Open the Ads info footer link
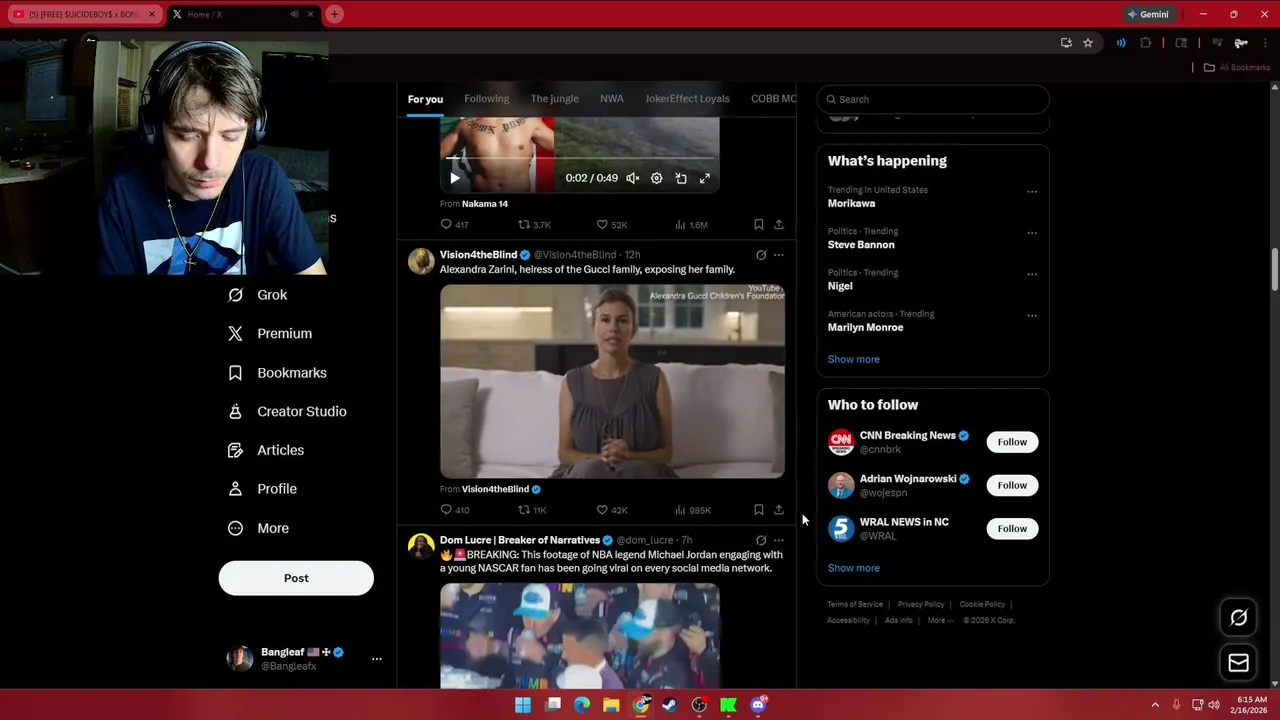This screenshot has height=720, width=1280. click(899, 620)
